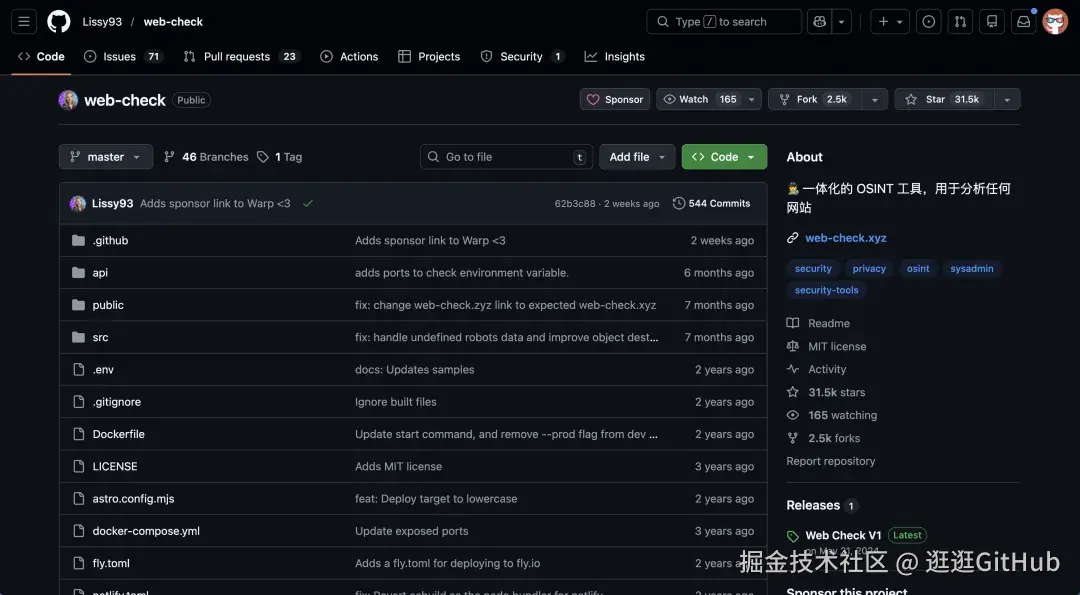The width and height of the screenshot is (1080, 595).
Task: Click the osint topic tag
Action: (917, 269)
